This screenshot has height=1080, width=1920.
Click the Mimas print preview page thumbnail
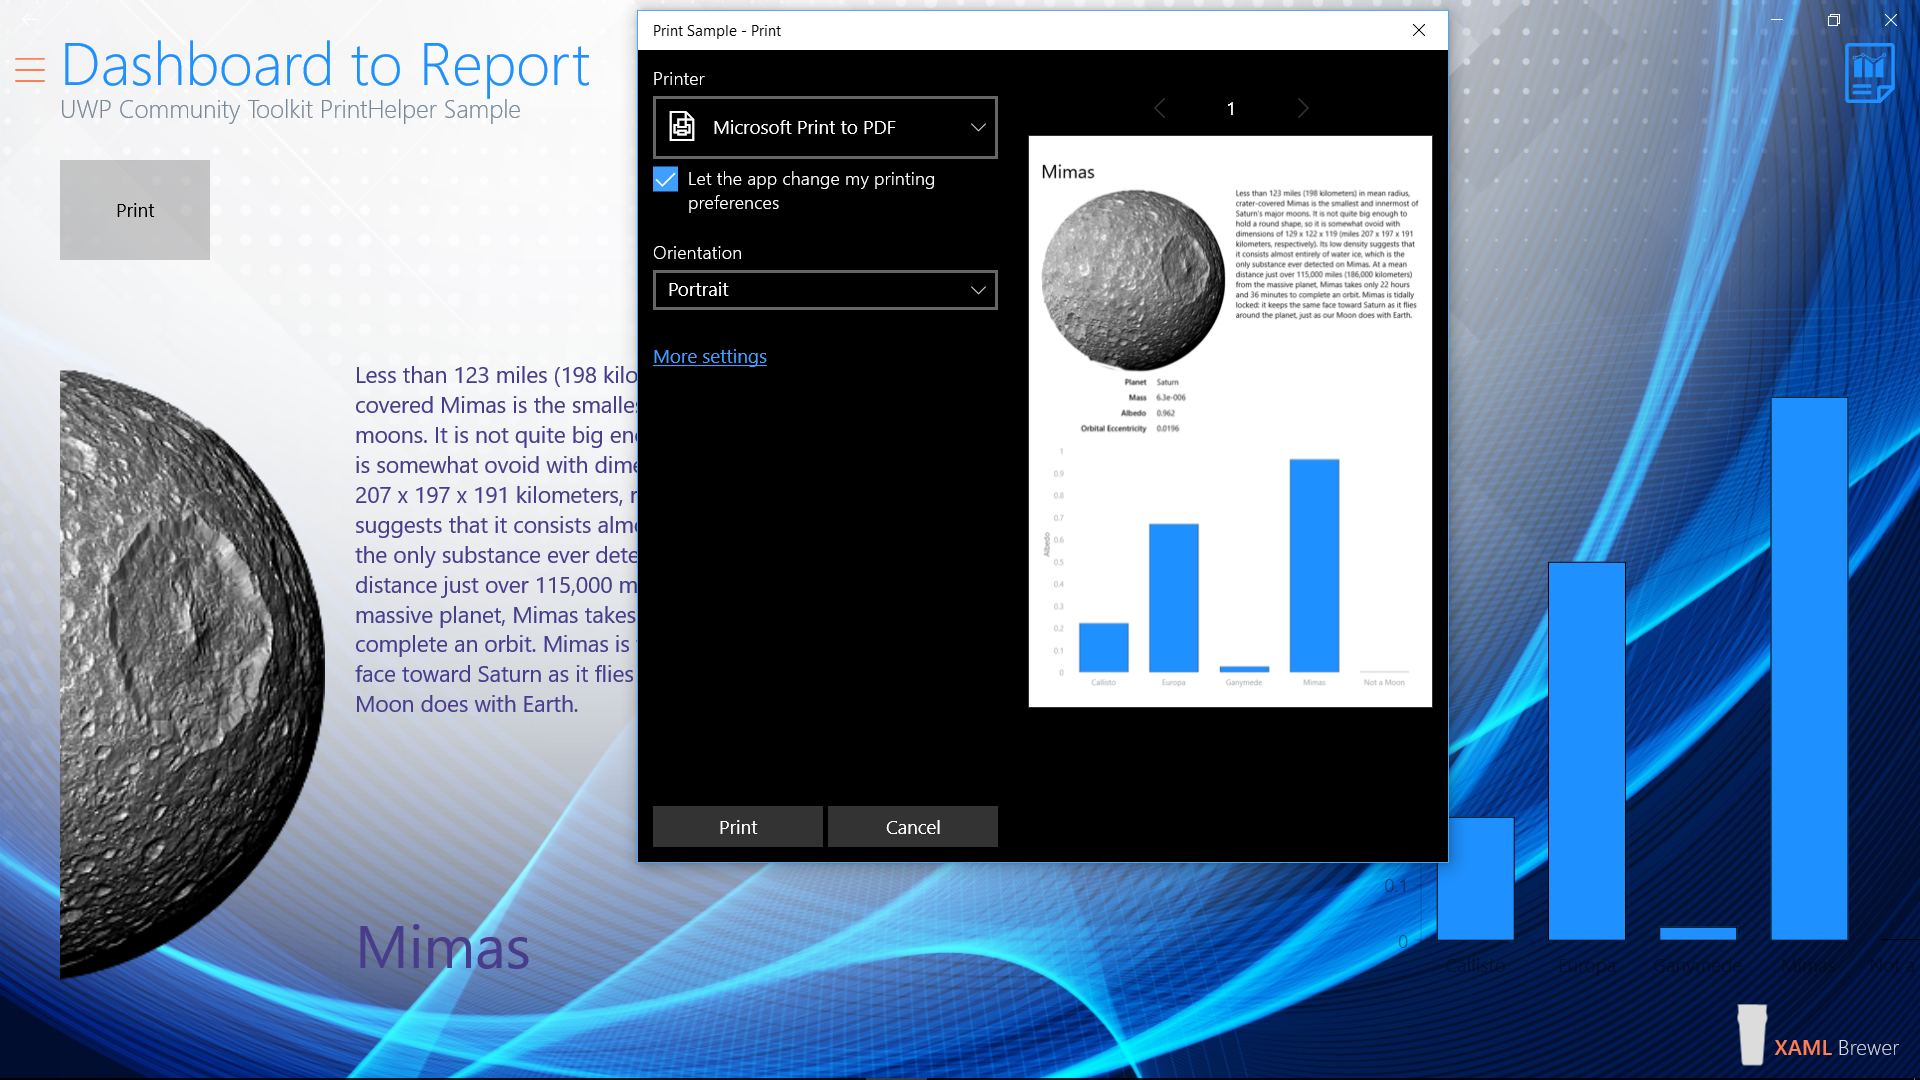coord(1230,421)
